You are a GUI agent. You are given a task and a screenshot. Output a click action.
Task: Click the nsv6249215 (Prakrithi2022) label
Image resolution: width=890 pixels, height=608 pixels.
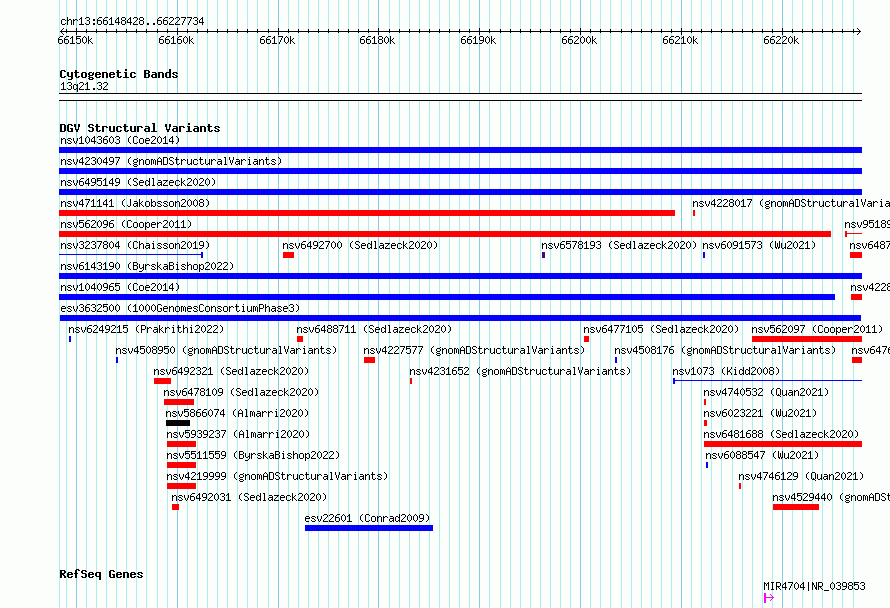(x=146, y=329)
